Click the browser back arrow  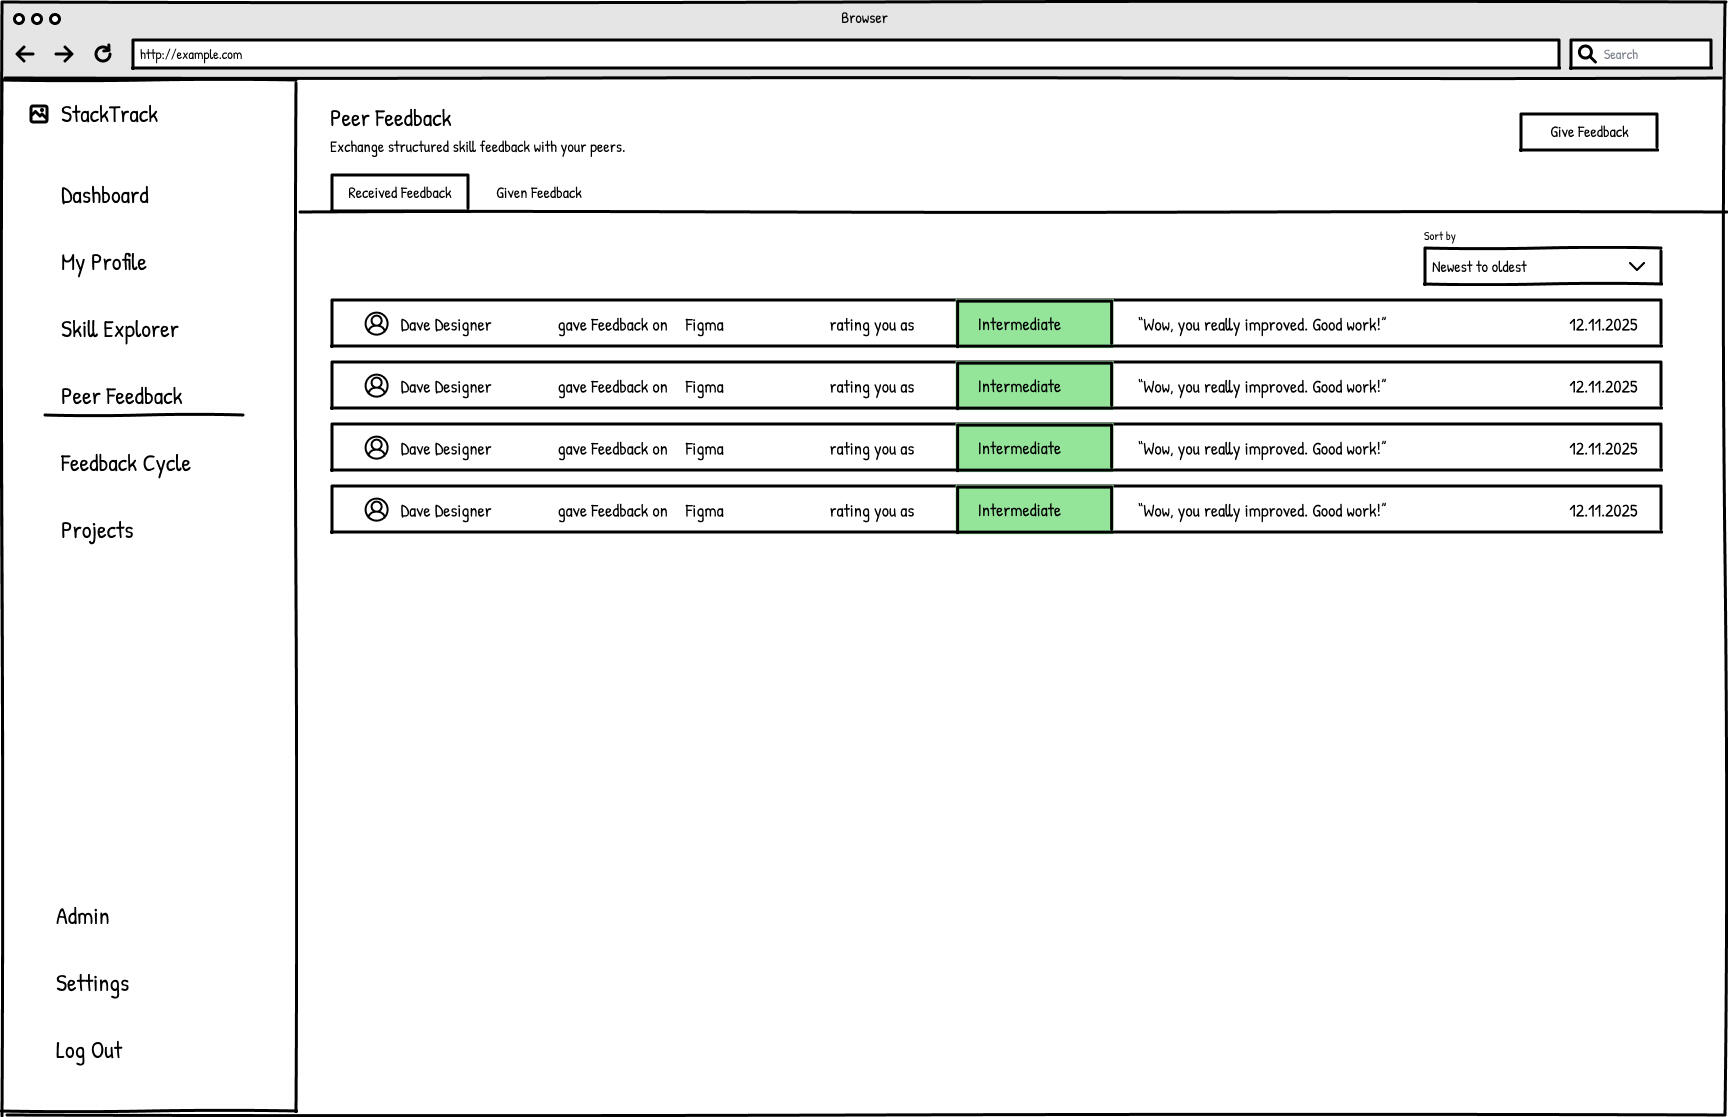[x=26, y=54]
